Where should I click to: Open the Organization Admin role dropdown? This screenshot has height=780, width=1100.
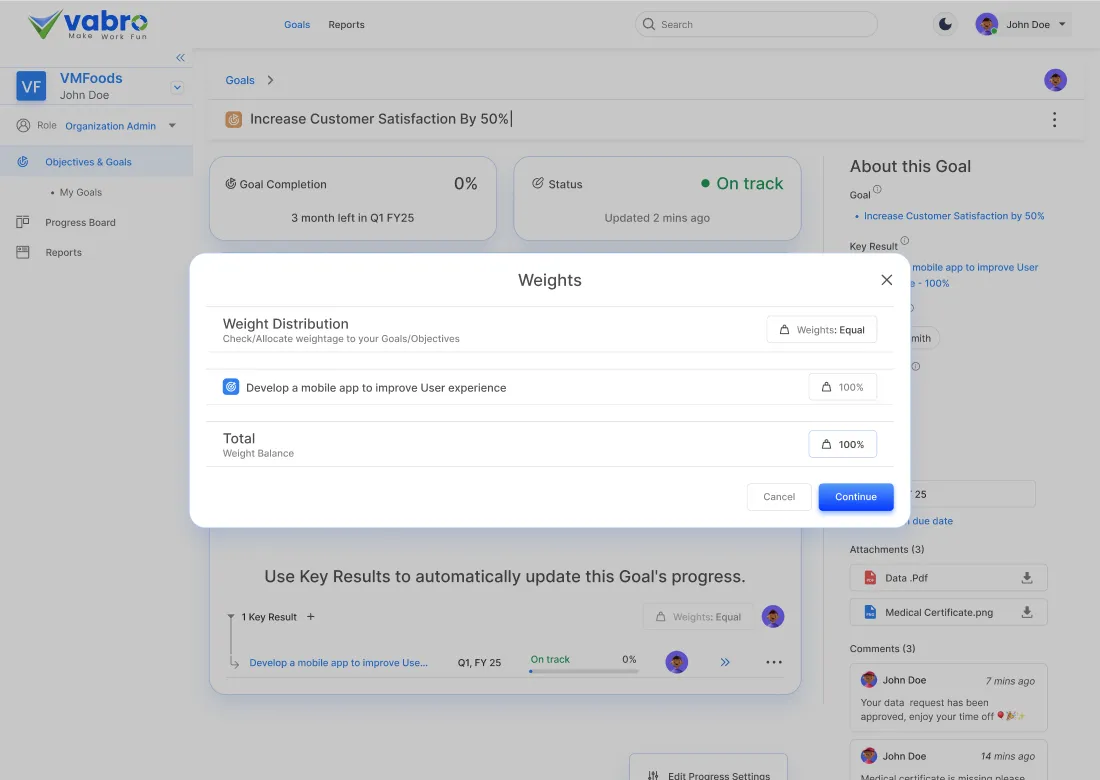click(x=172, y=126)
